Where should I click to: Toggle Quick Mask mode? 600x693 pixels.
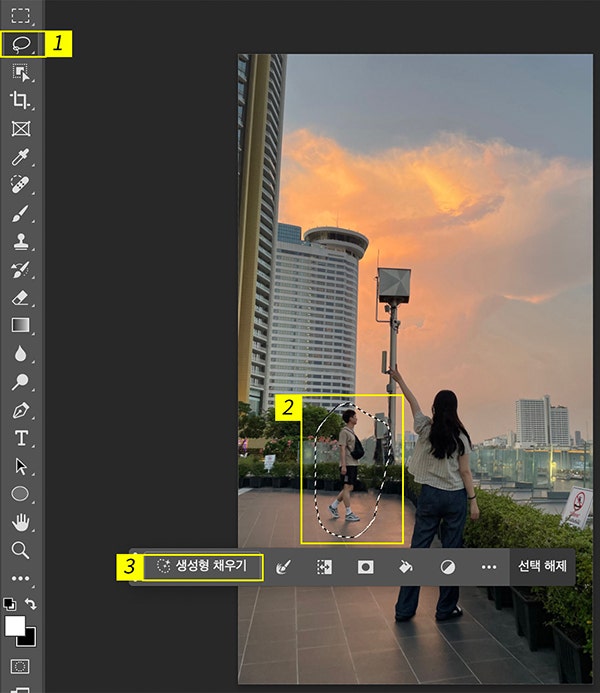point(20,666)
